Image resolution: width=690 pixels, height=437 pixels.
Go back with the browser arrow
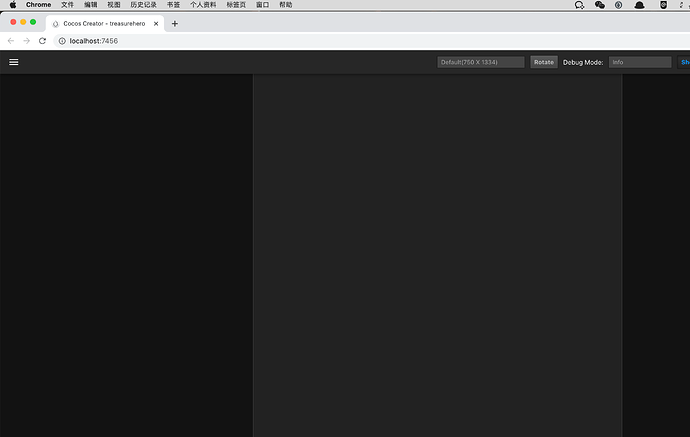tap(11, 41)
